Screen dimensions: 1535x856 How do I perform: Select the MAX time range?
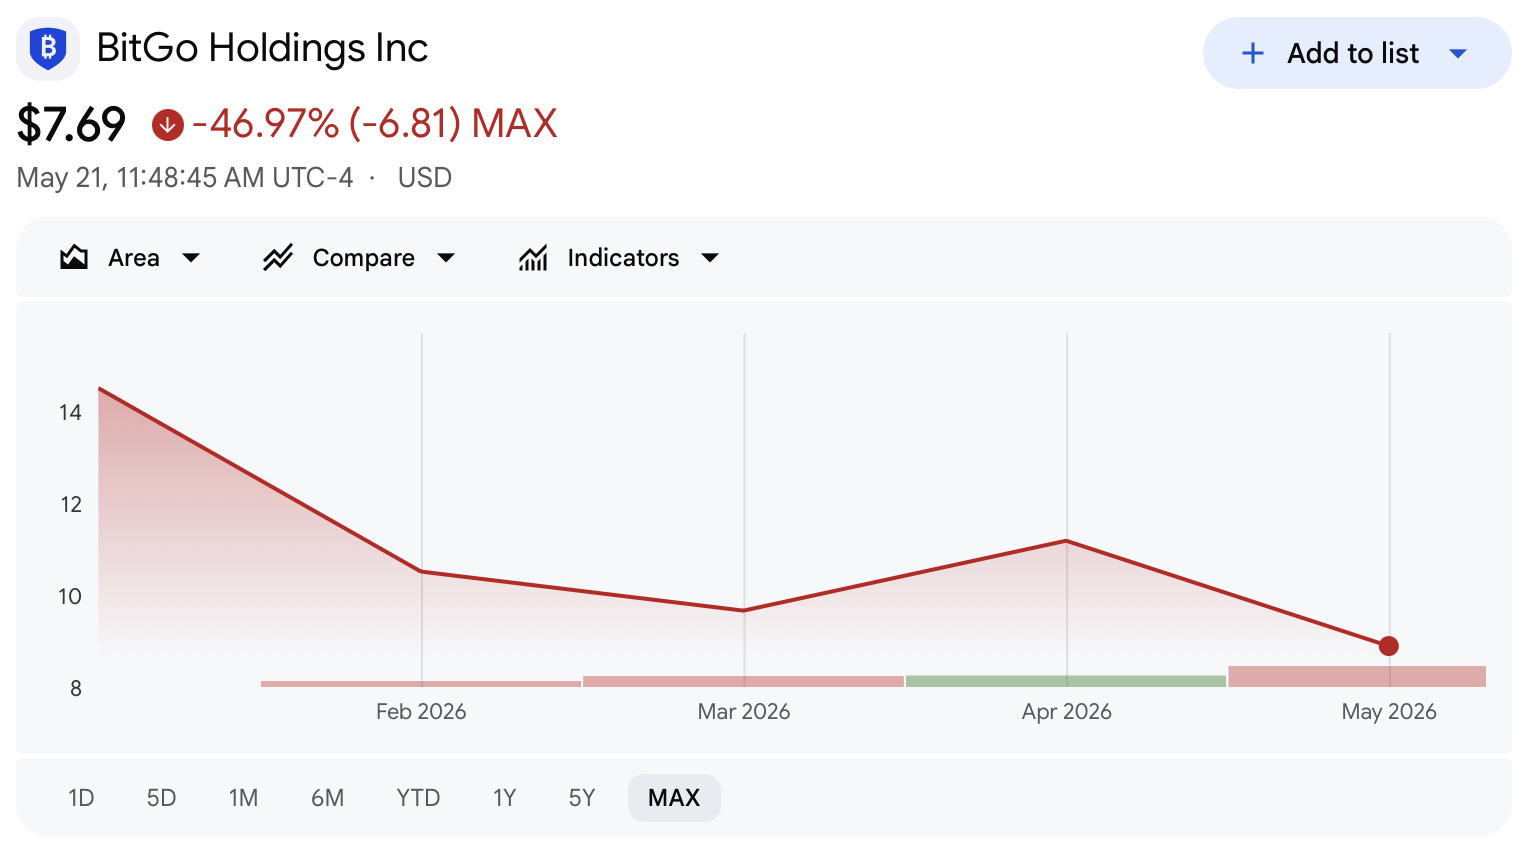(x=674, y=798)
